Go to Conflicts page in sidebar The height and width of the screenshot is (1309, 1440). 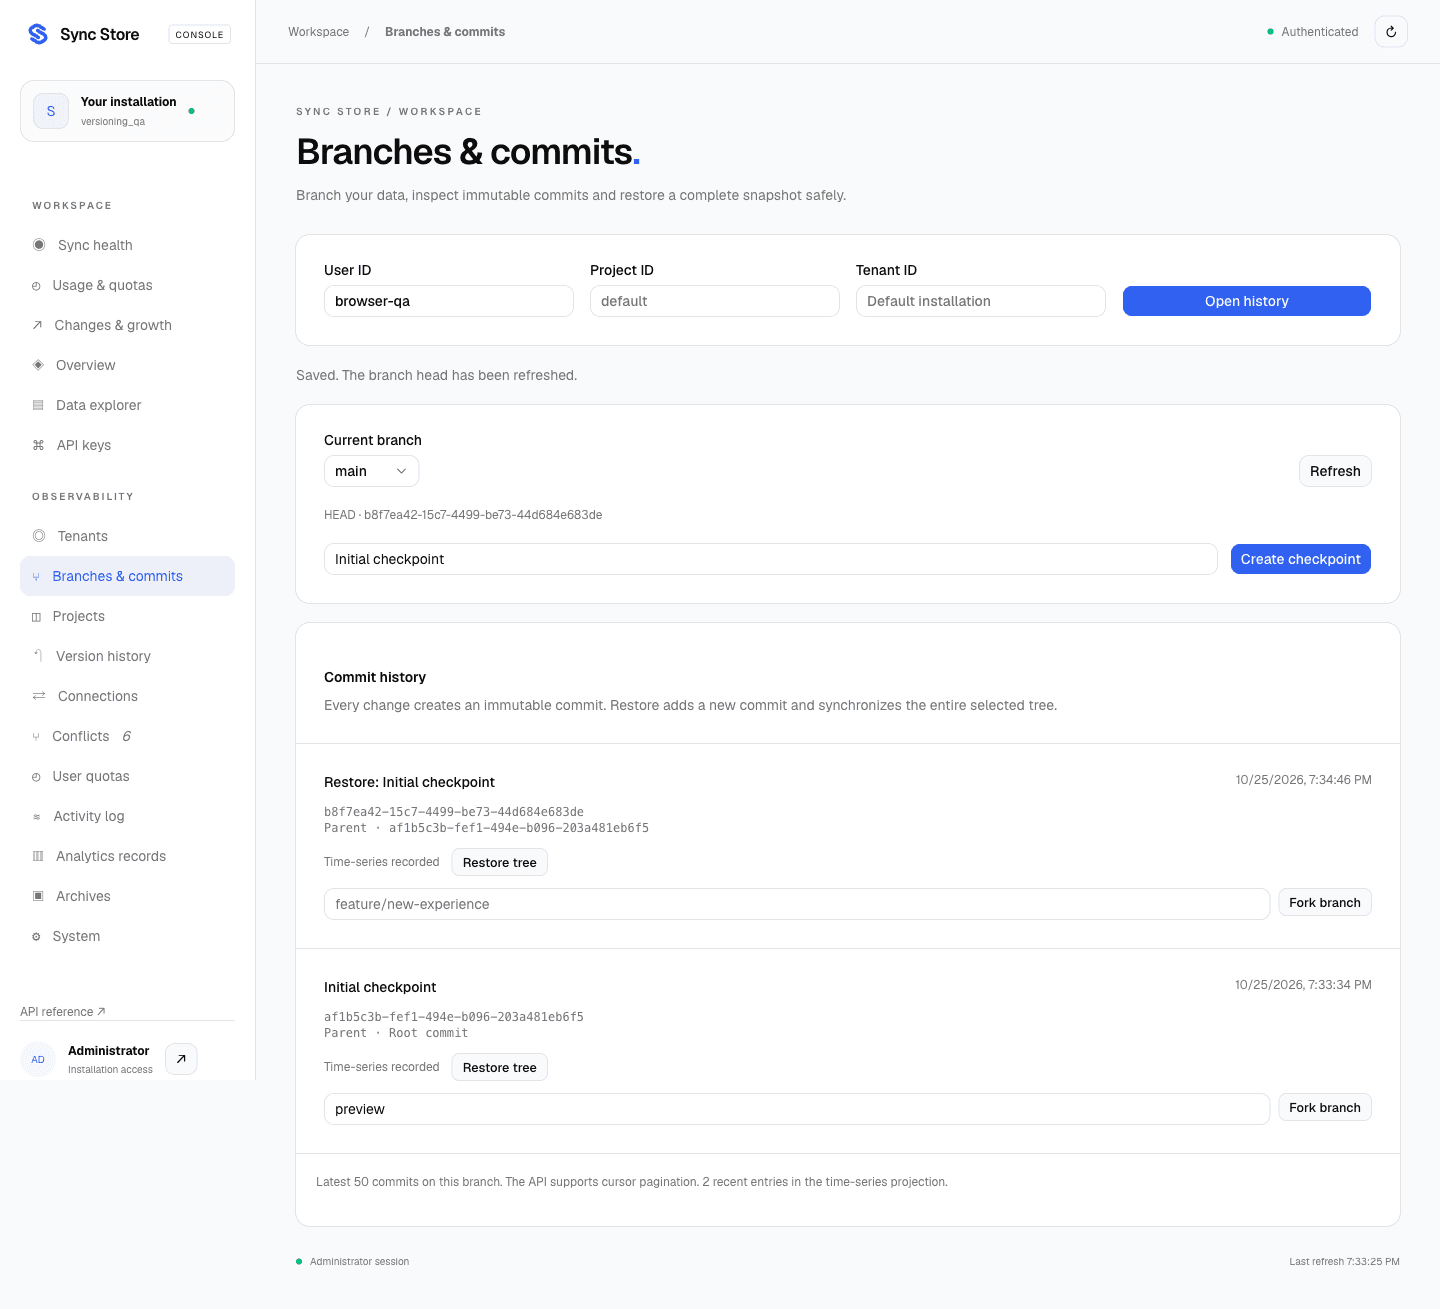(x=128, y=736)
